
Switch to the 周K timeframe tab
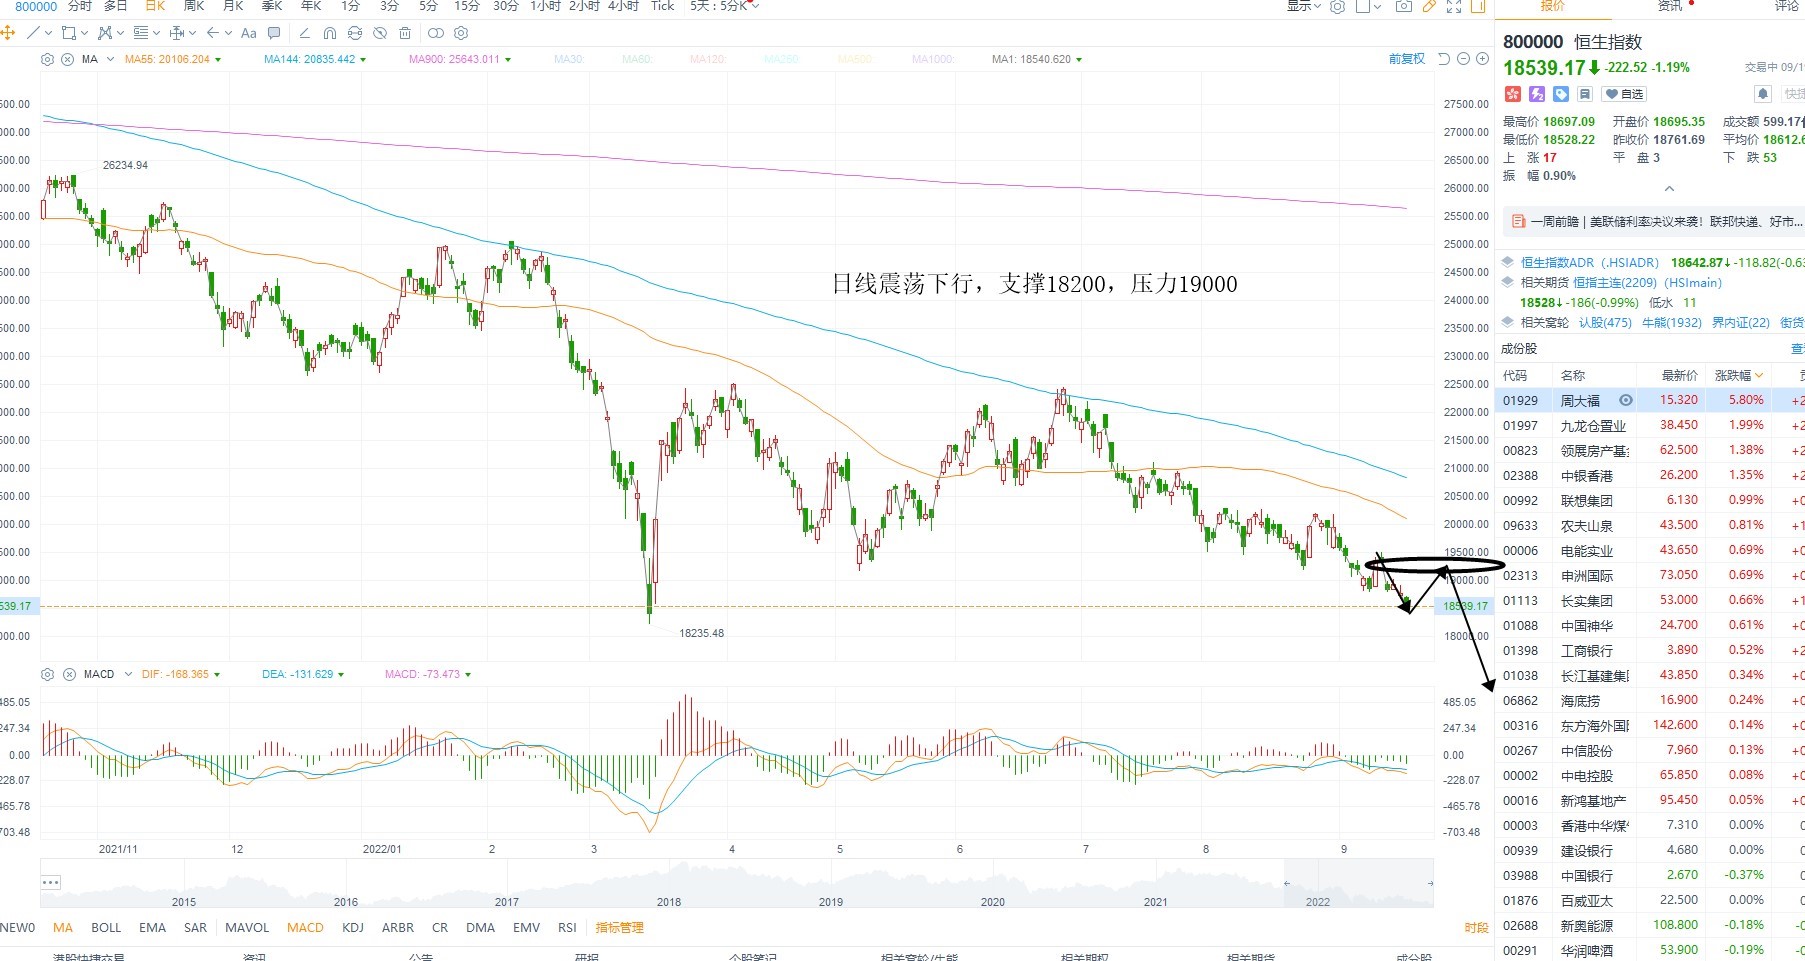[x=194, y=6]
